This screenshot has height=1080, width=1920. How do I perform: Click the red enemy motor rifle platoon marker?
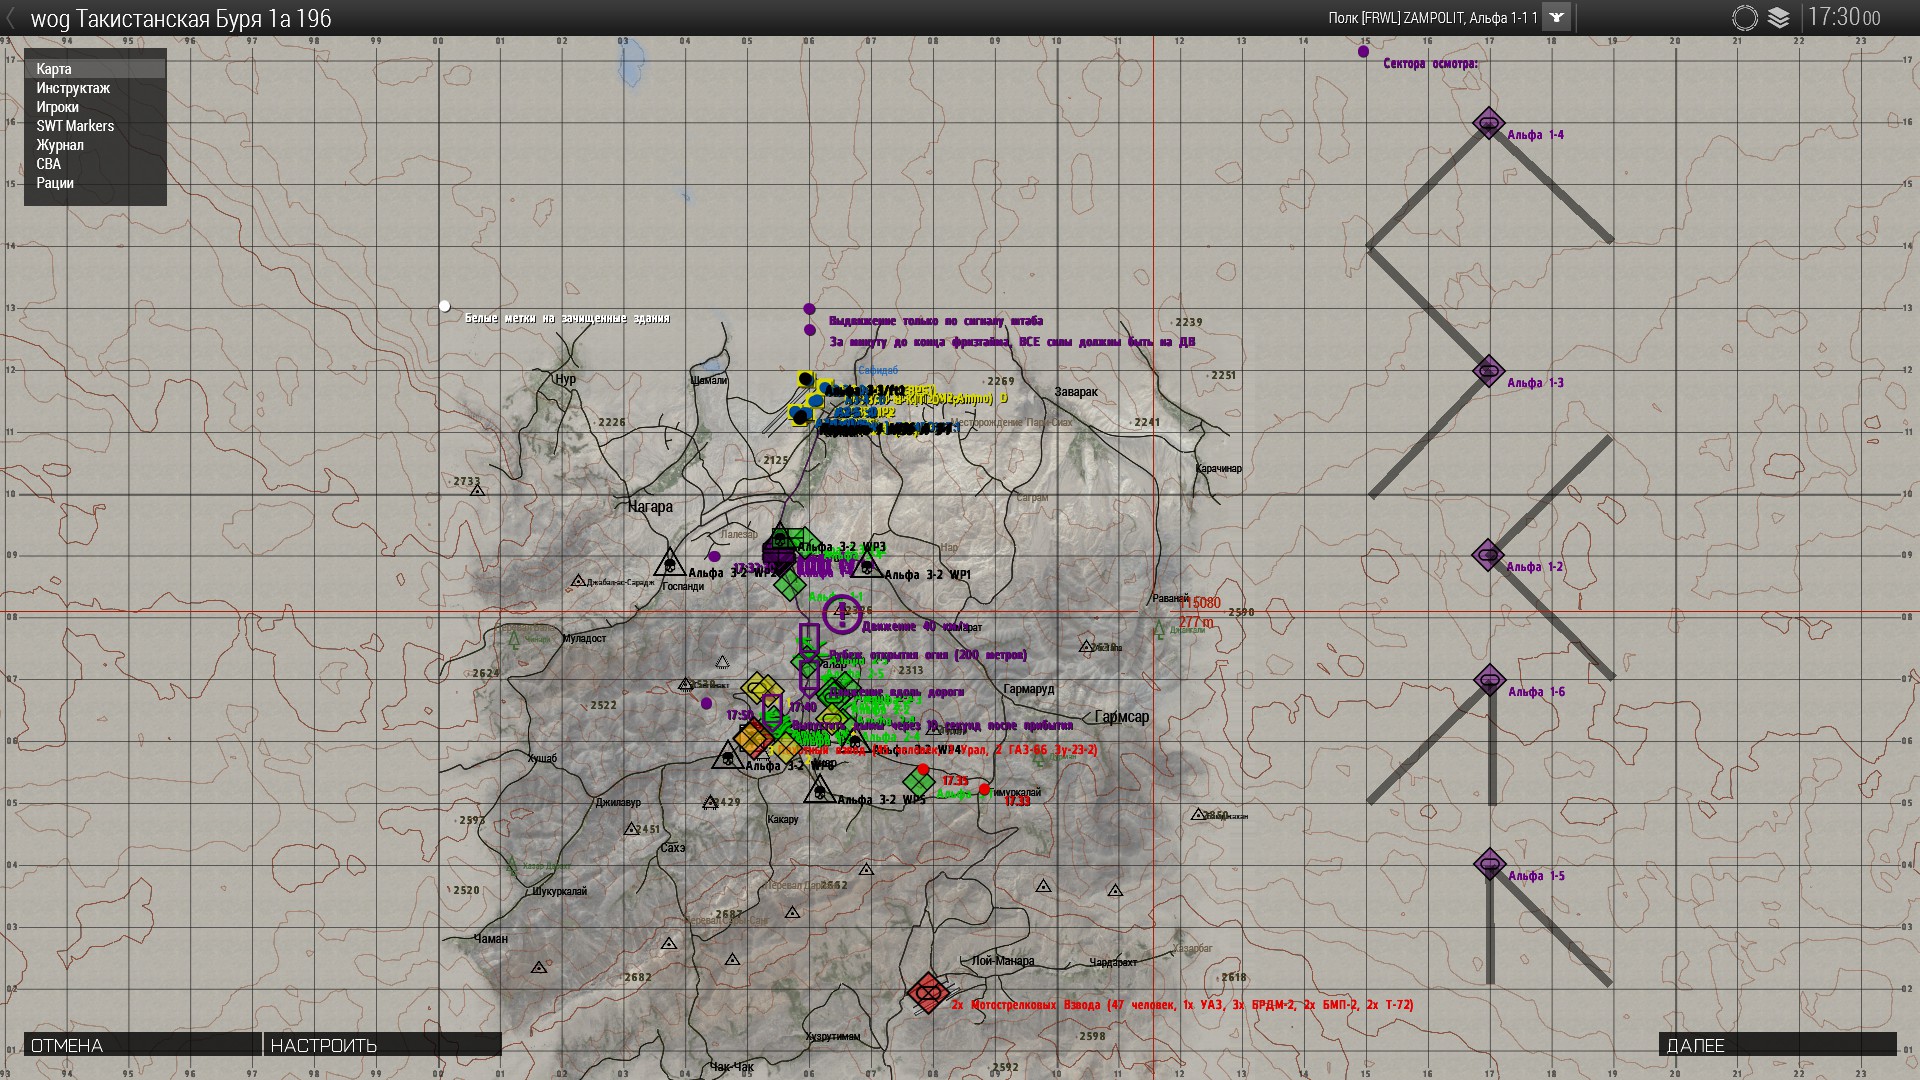click(928, 992)
